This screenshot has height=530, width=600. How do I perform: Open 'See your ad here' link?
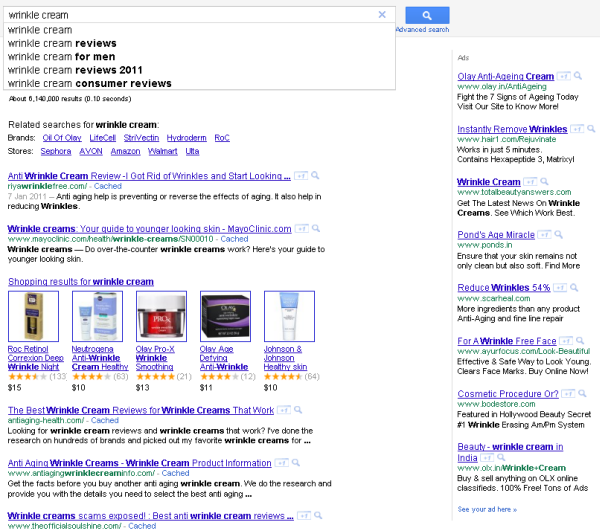point(487,509)
